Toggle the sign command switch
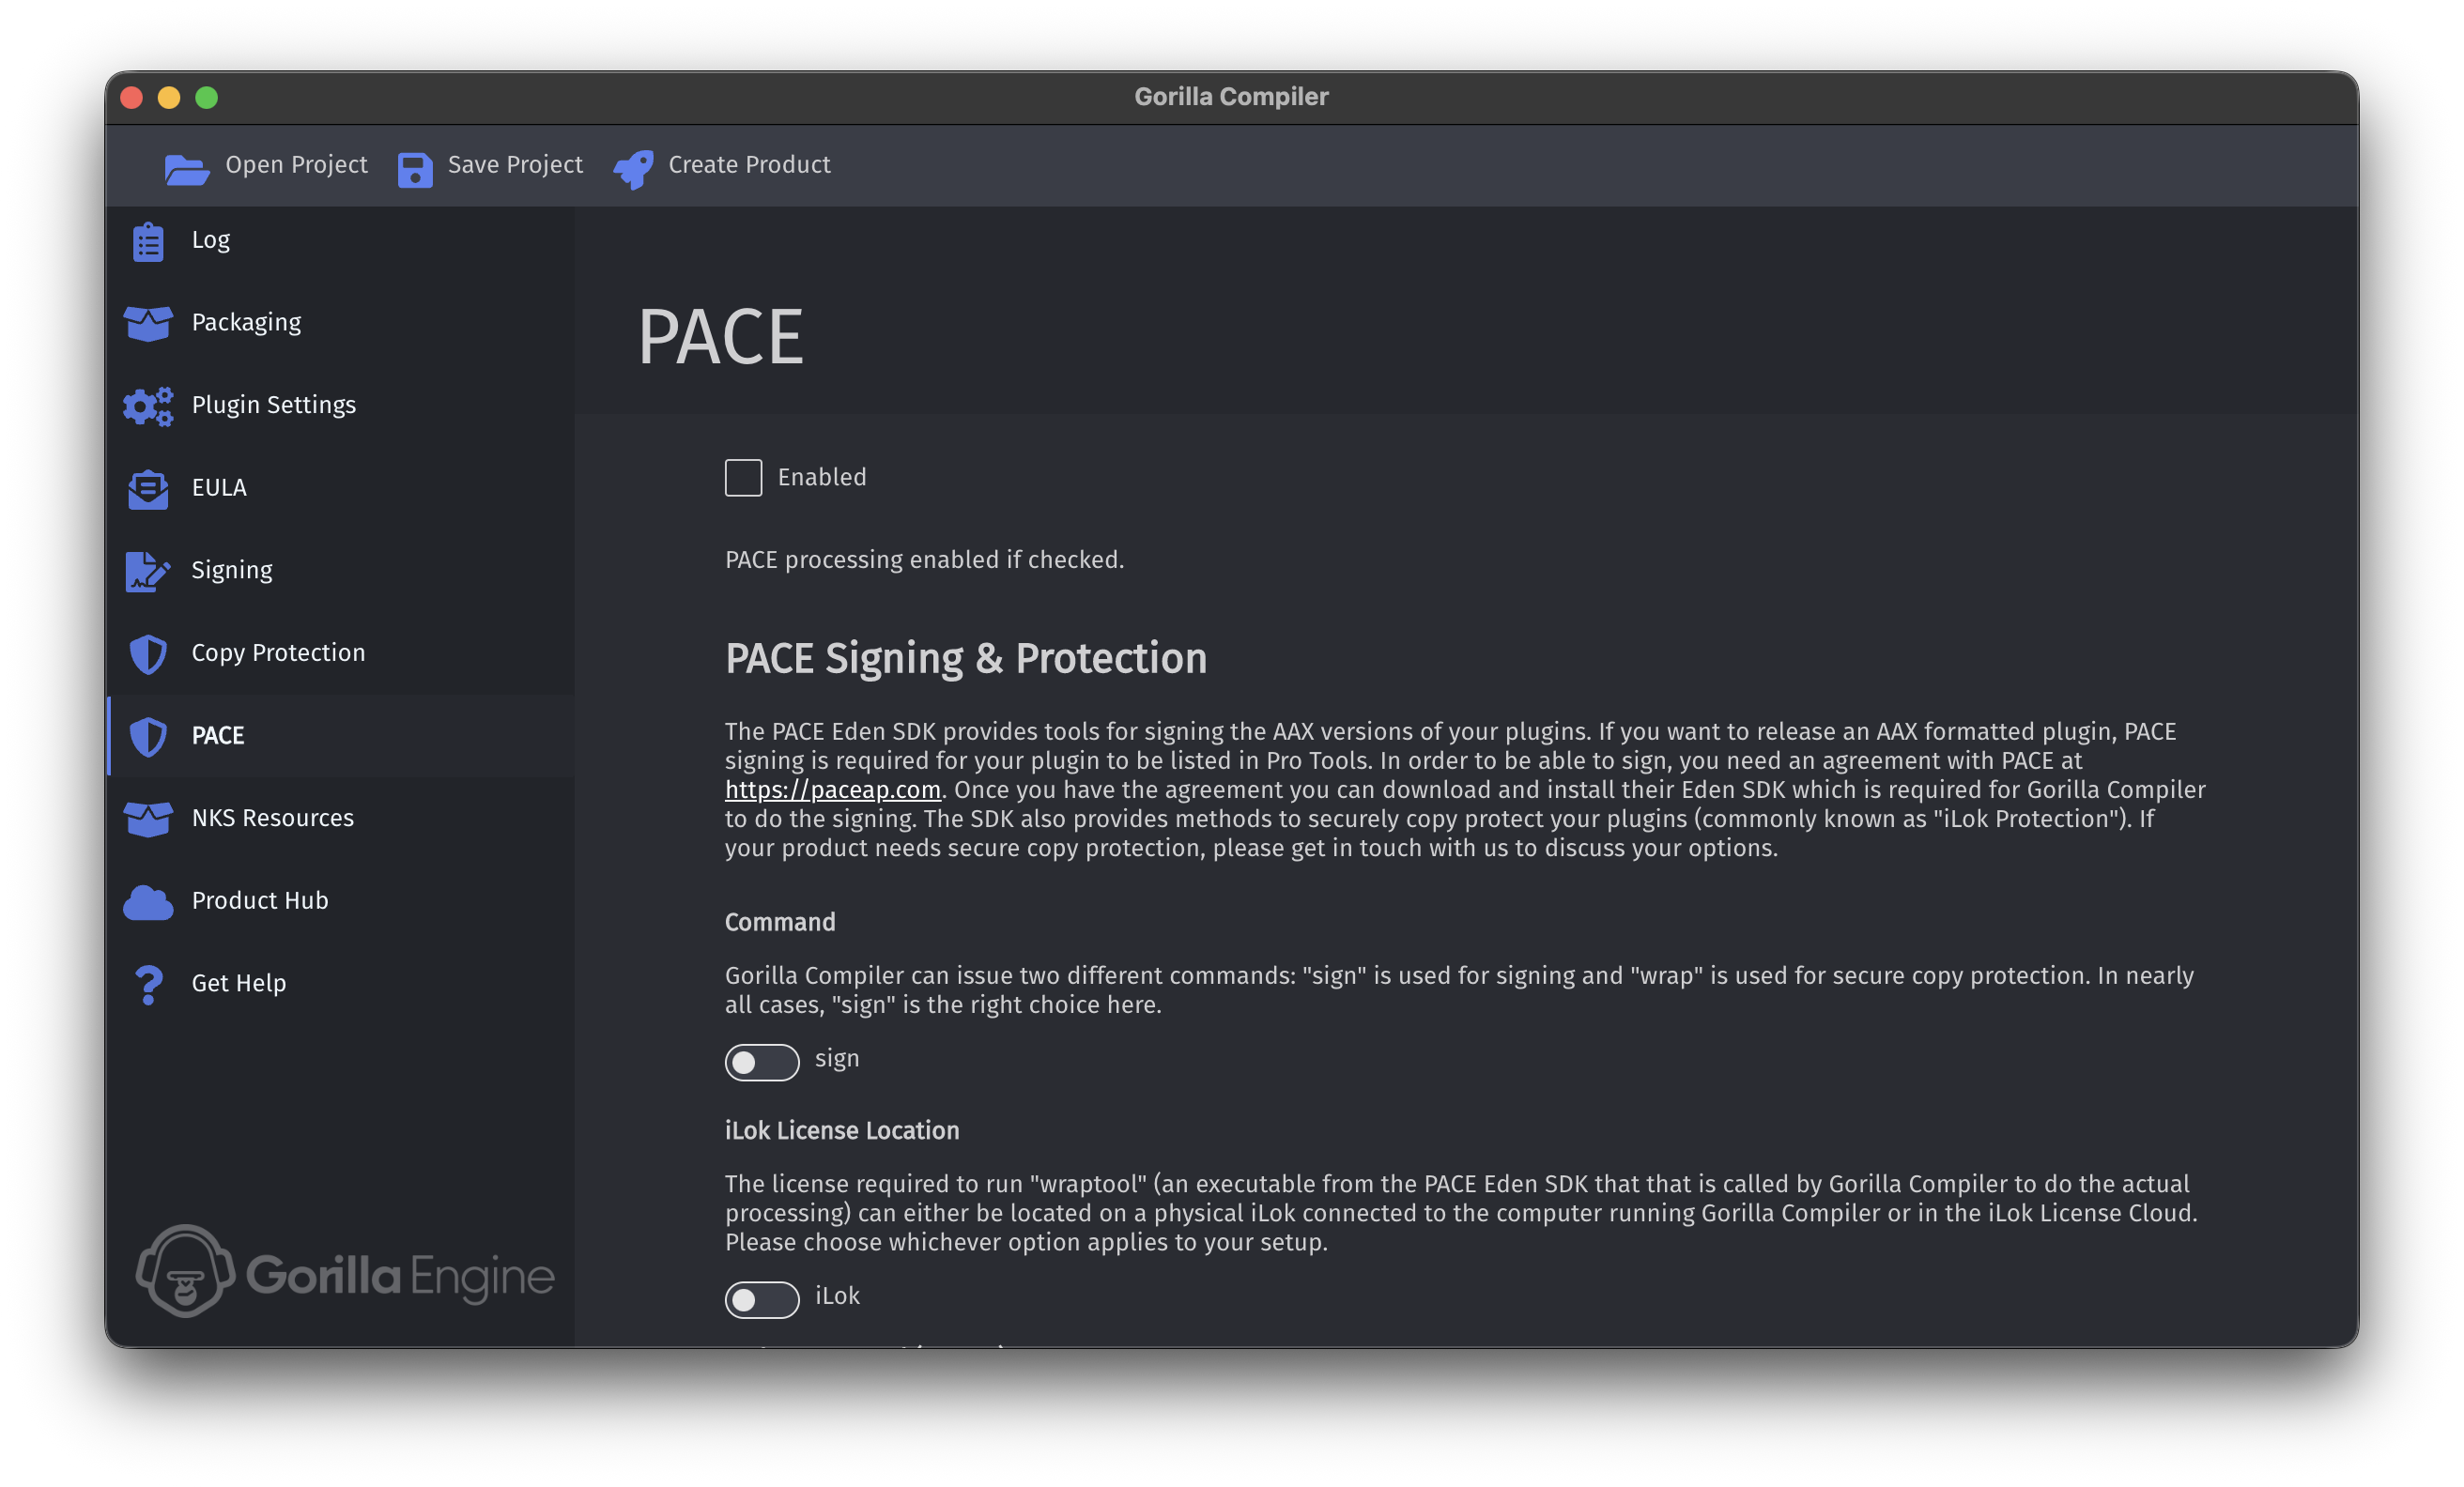 (x=762, y=1061)
